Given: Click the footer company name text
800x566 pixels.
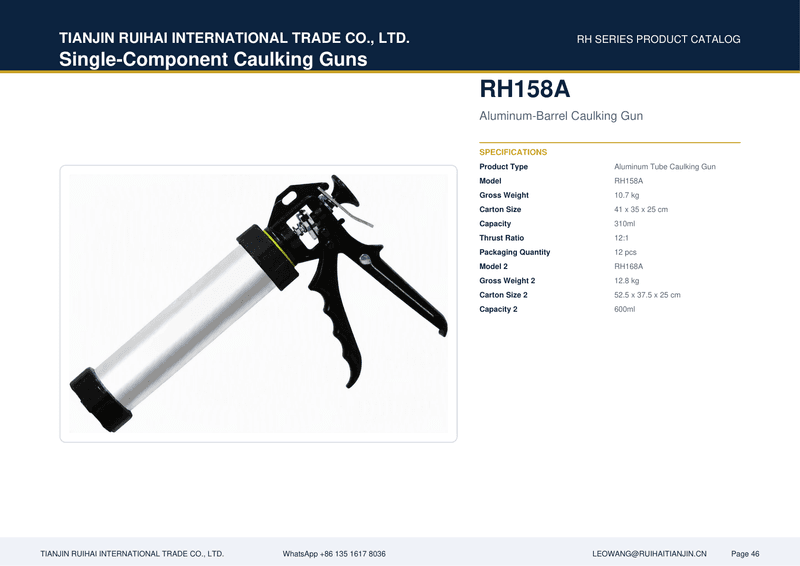Looking at the screenshot, I should coord(132,554).
